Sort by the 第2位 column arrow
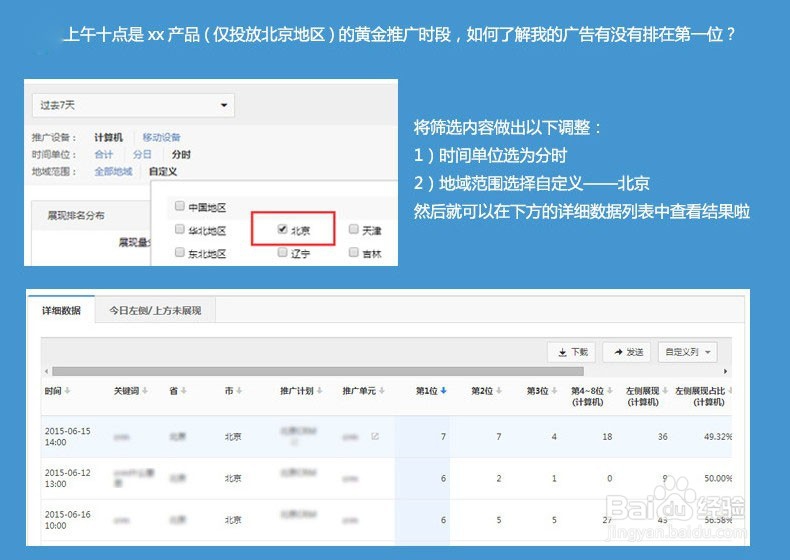This screenshot has width=790, height=560. (x=499, y=391)
